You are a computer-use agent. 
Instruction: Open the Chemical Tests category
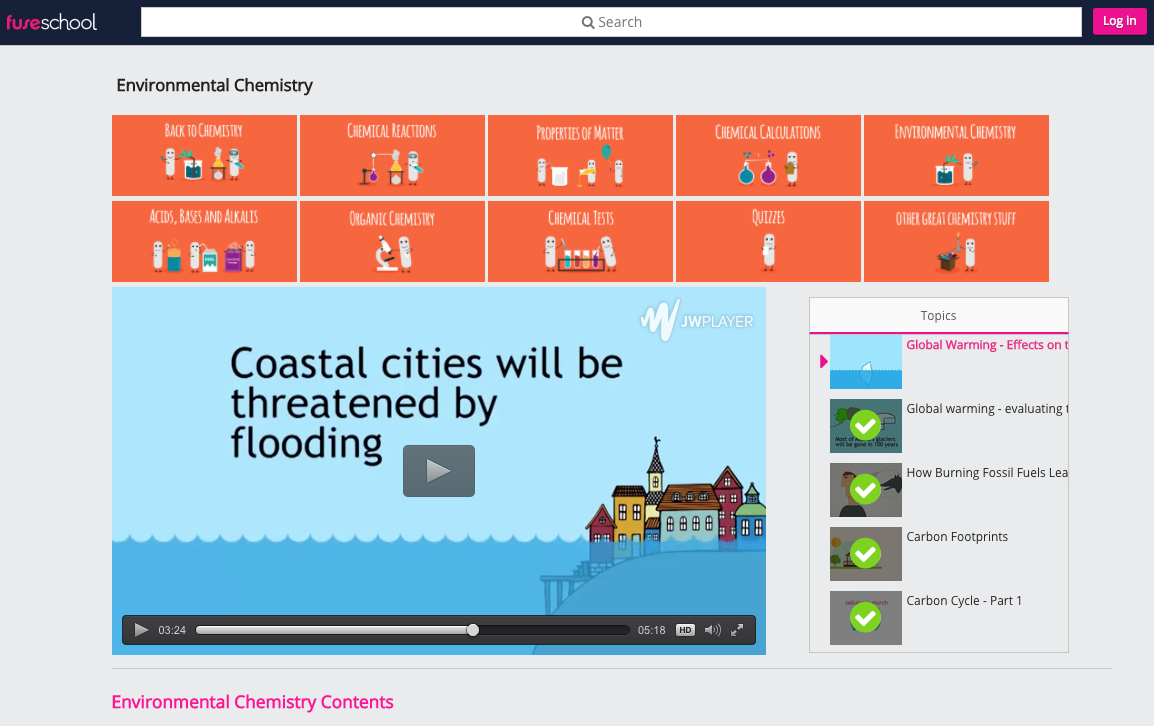pyautogui.click(x=580, y=241)
